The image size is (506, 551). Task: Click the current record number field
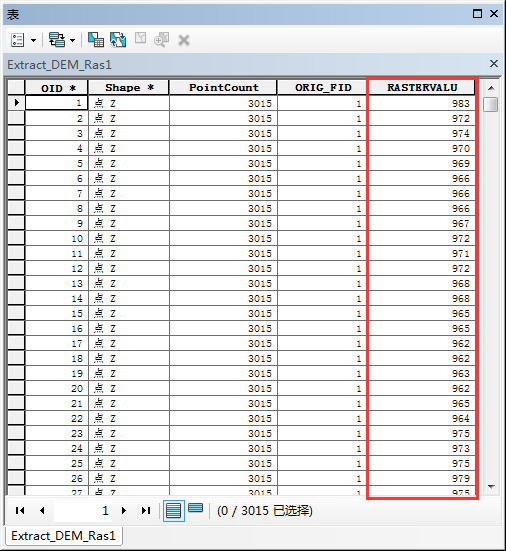[83, 511]
